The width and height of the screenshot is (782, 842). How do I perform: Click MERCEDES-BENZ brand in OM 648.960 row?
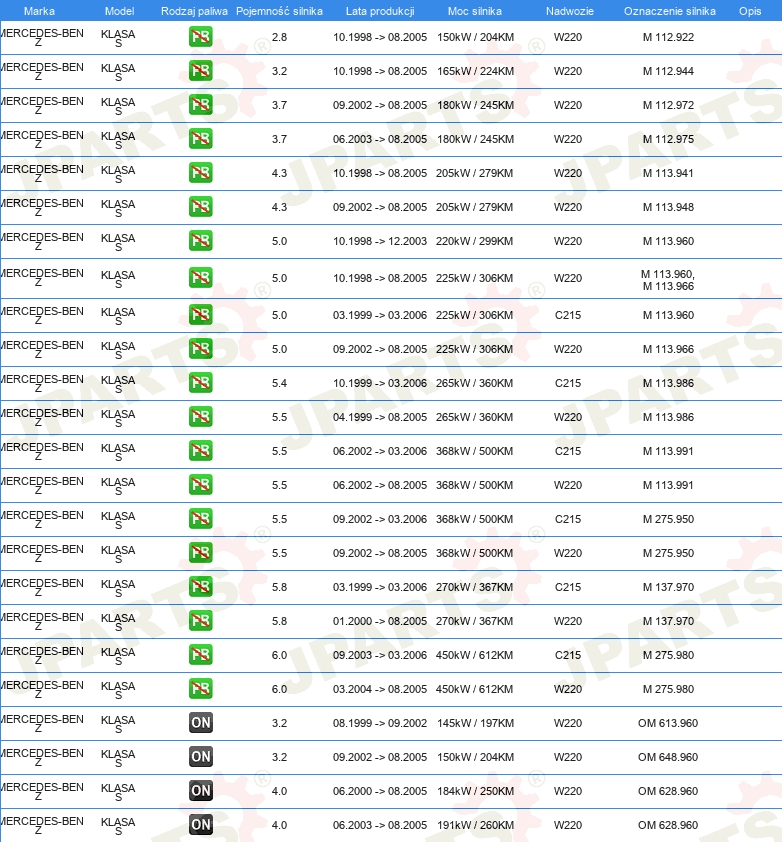[x=42, y=758]
